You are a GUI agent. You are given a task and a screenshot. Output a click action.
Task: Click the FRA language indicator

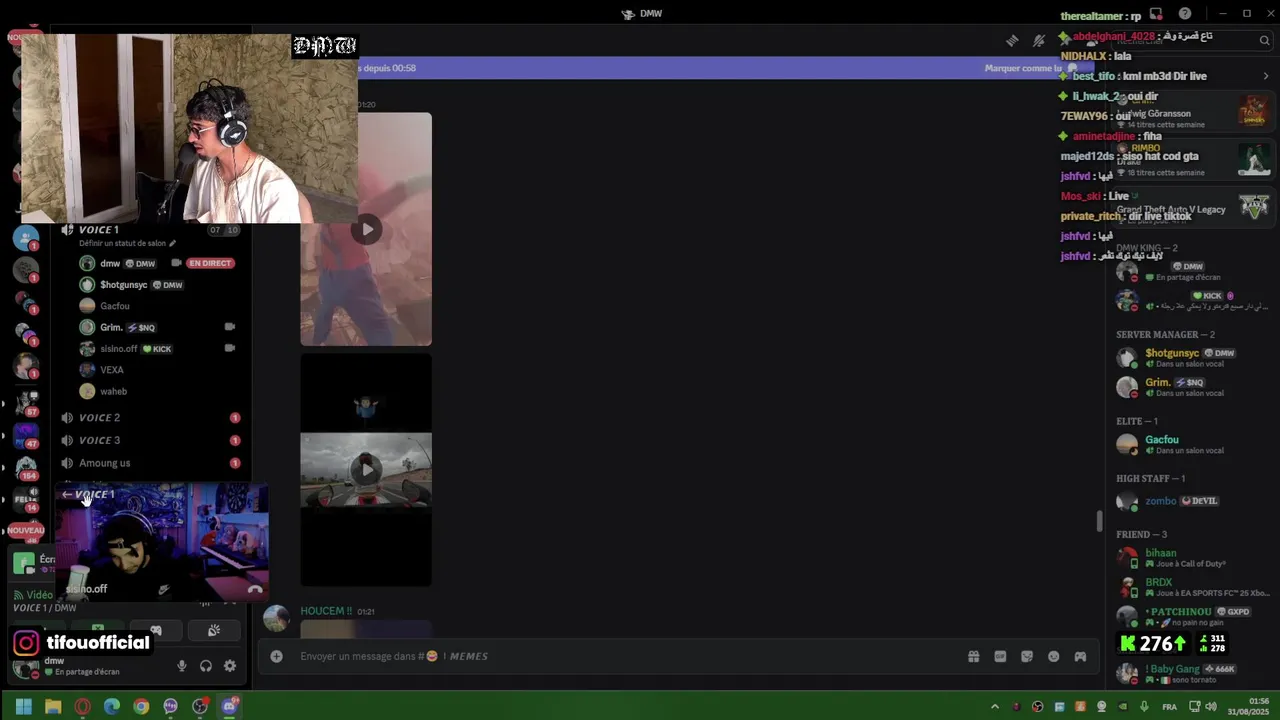tap(1169, 707)
